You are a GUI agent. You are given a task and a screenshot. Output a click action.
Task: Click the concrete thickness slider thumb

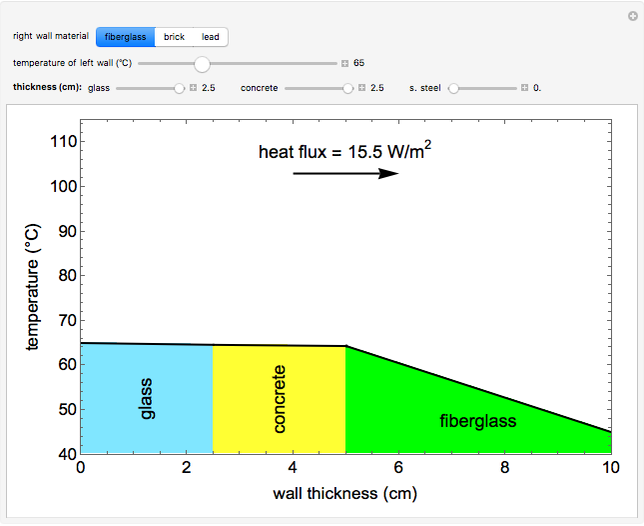coord(349,88)
